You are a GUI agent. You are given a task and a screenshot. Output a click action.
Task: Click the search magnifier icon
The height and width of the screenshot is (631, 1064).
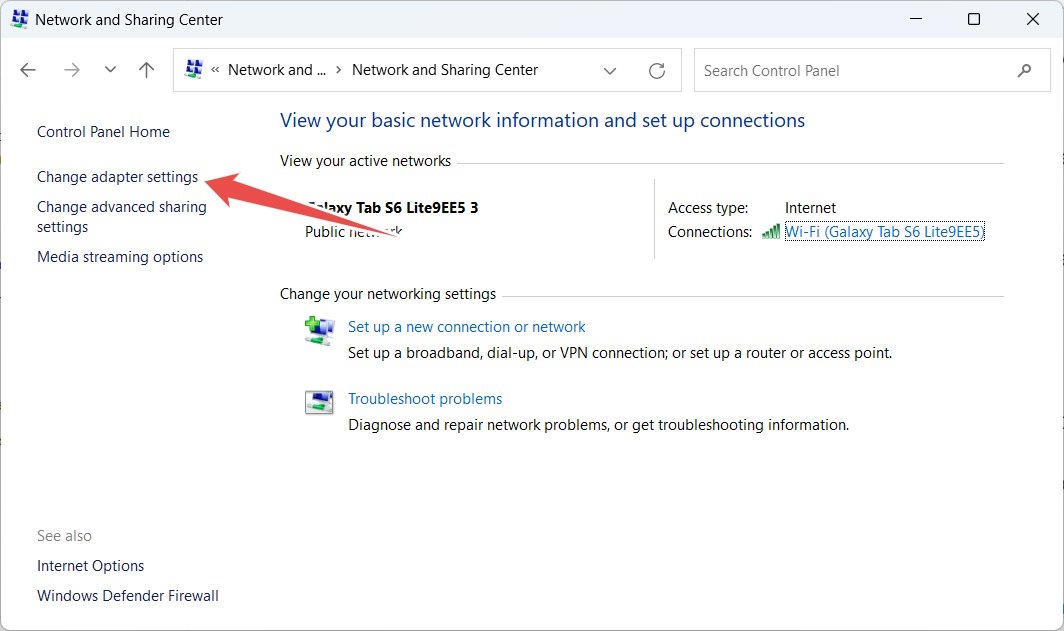point(1024,70)
